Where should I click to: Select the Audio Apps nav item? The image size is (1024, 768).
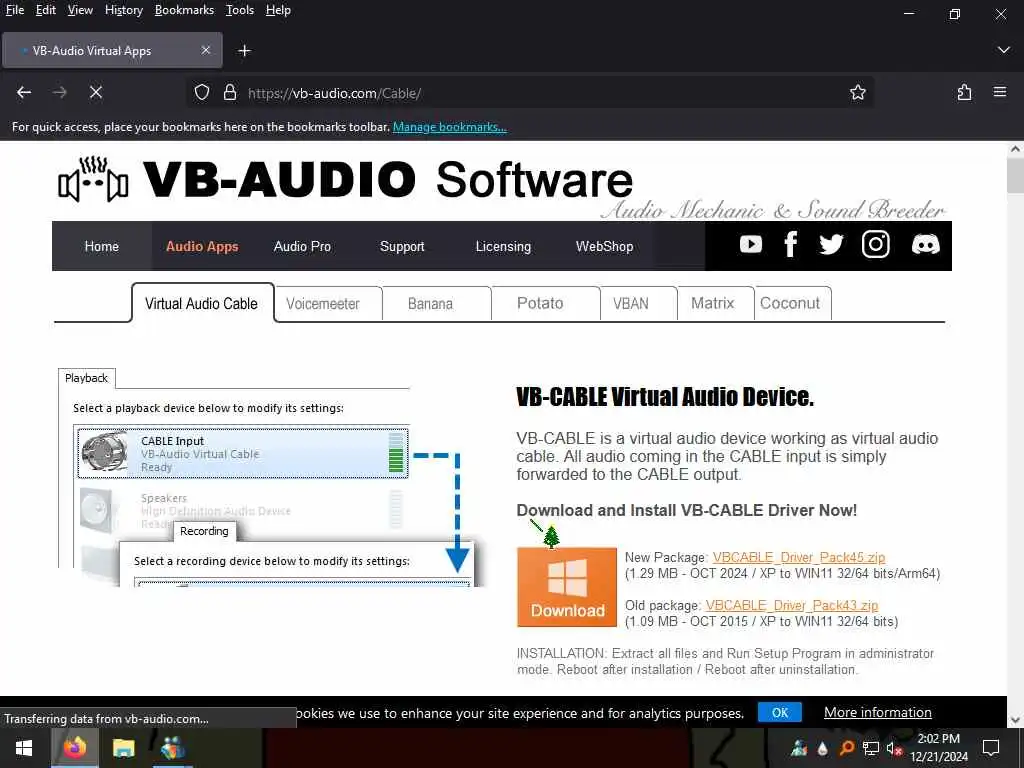(x=202, y=246)
